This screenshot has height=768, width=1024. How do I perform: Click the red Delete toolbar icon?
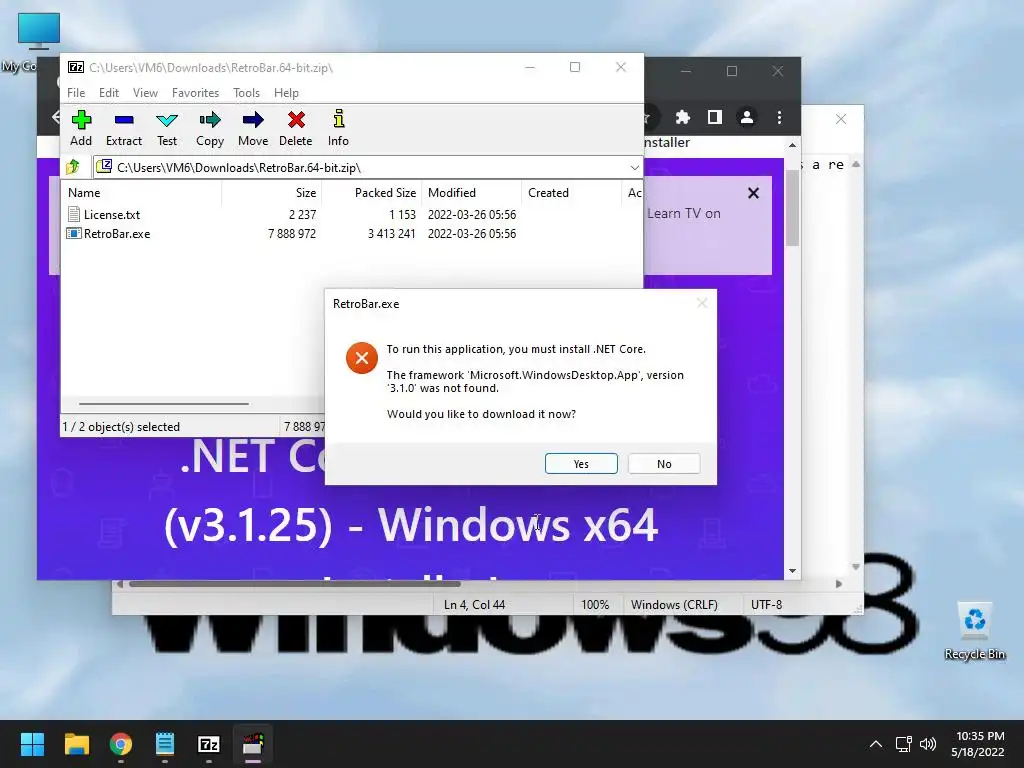[296, 128]
